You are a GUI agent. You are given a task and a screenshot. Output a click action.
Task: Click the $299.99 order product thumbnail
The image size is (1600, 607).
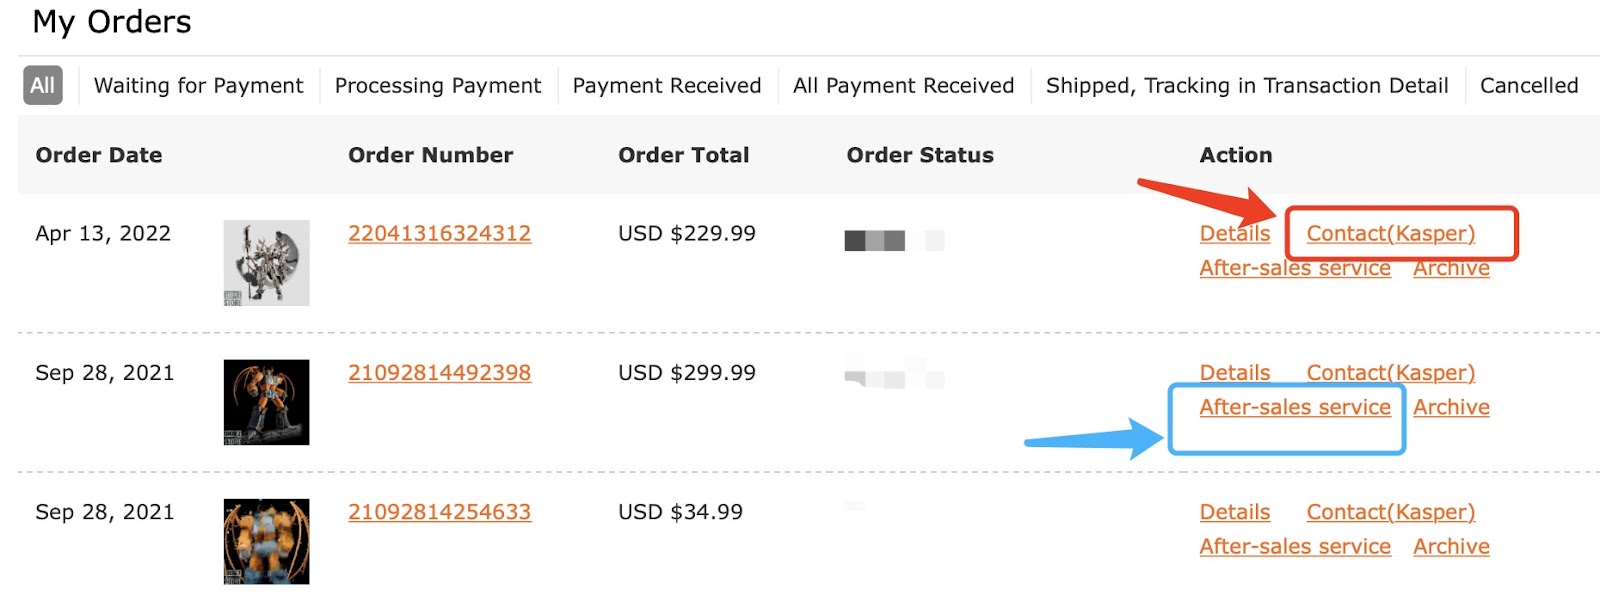coord(266,402)
